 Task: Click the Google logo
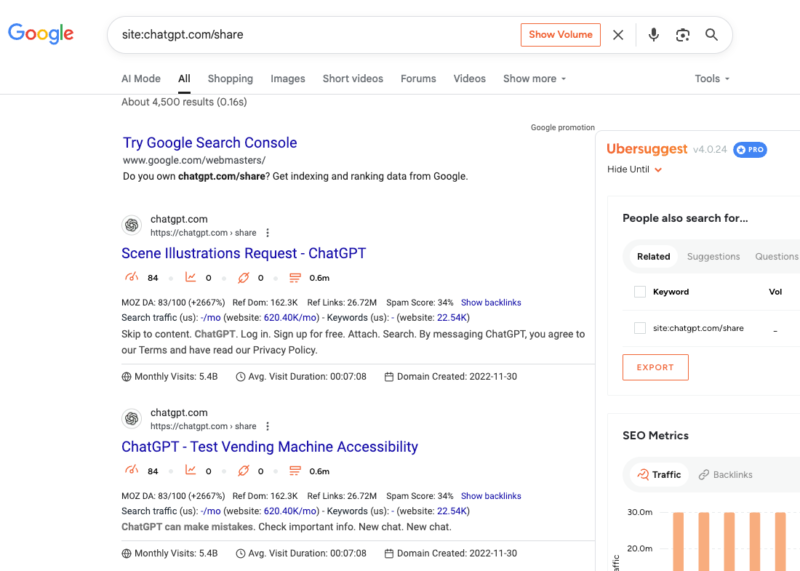coord(41,33)
